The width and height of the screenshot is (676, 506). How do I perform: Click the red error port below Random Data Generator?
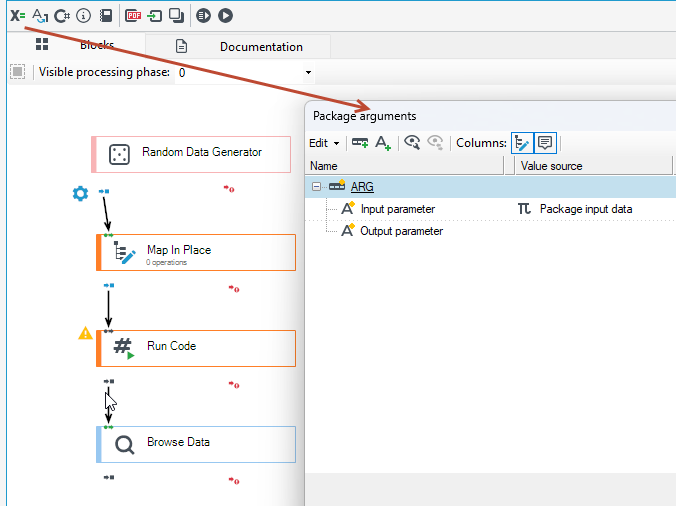tap(229, 189)
